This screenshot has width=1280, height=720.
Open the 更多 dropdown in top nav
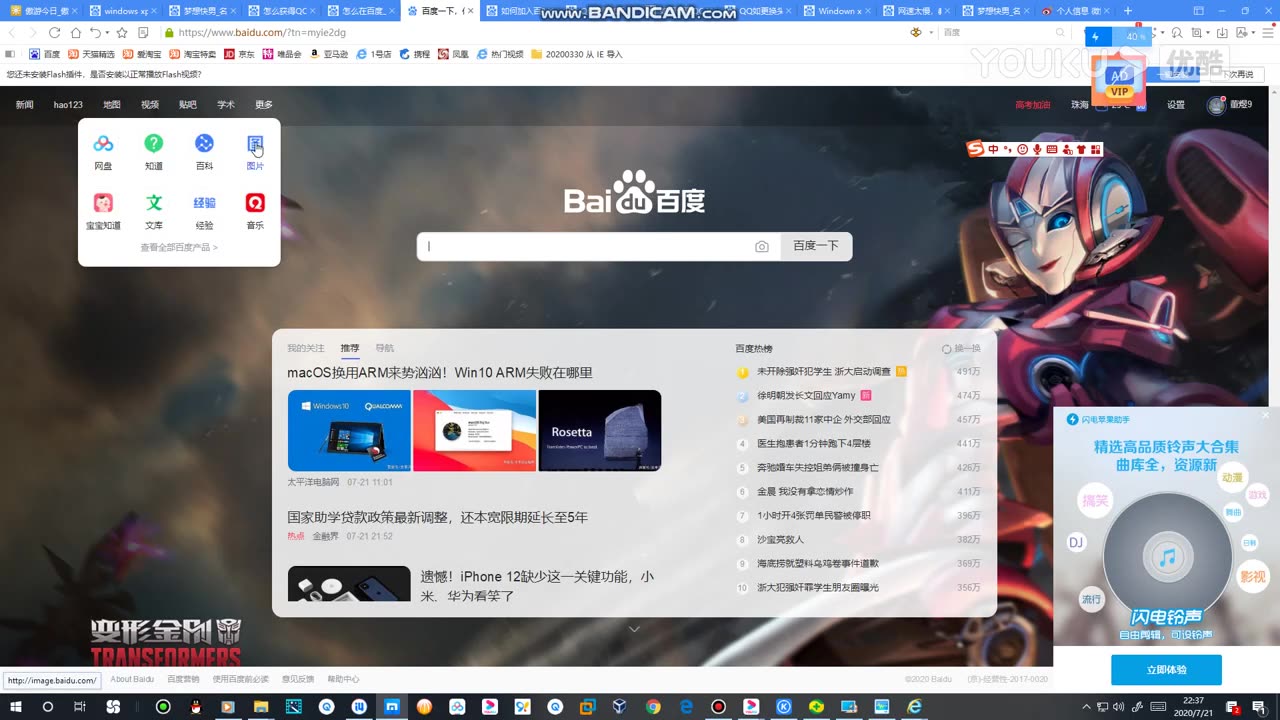[264, 105]
